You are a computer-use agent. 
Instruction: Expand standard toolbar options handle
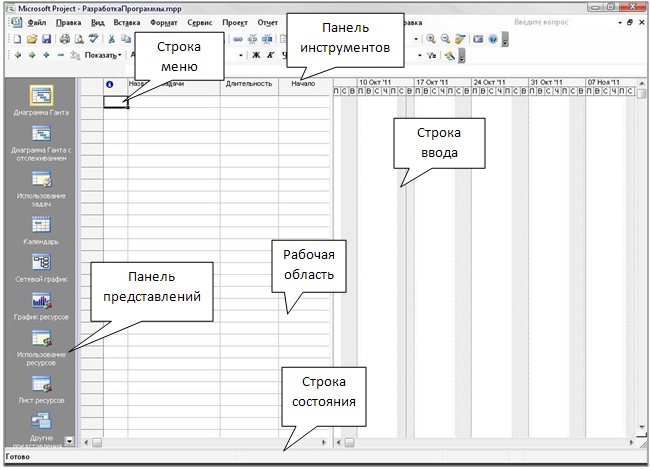505,39
